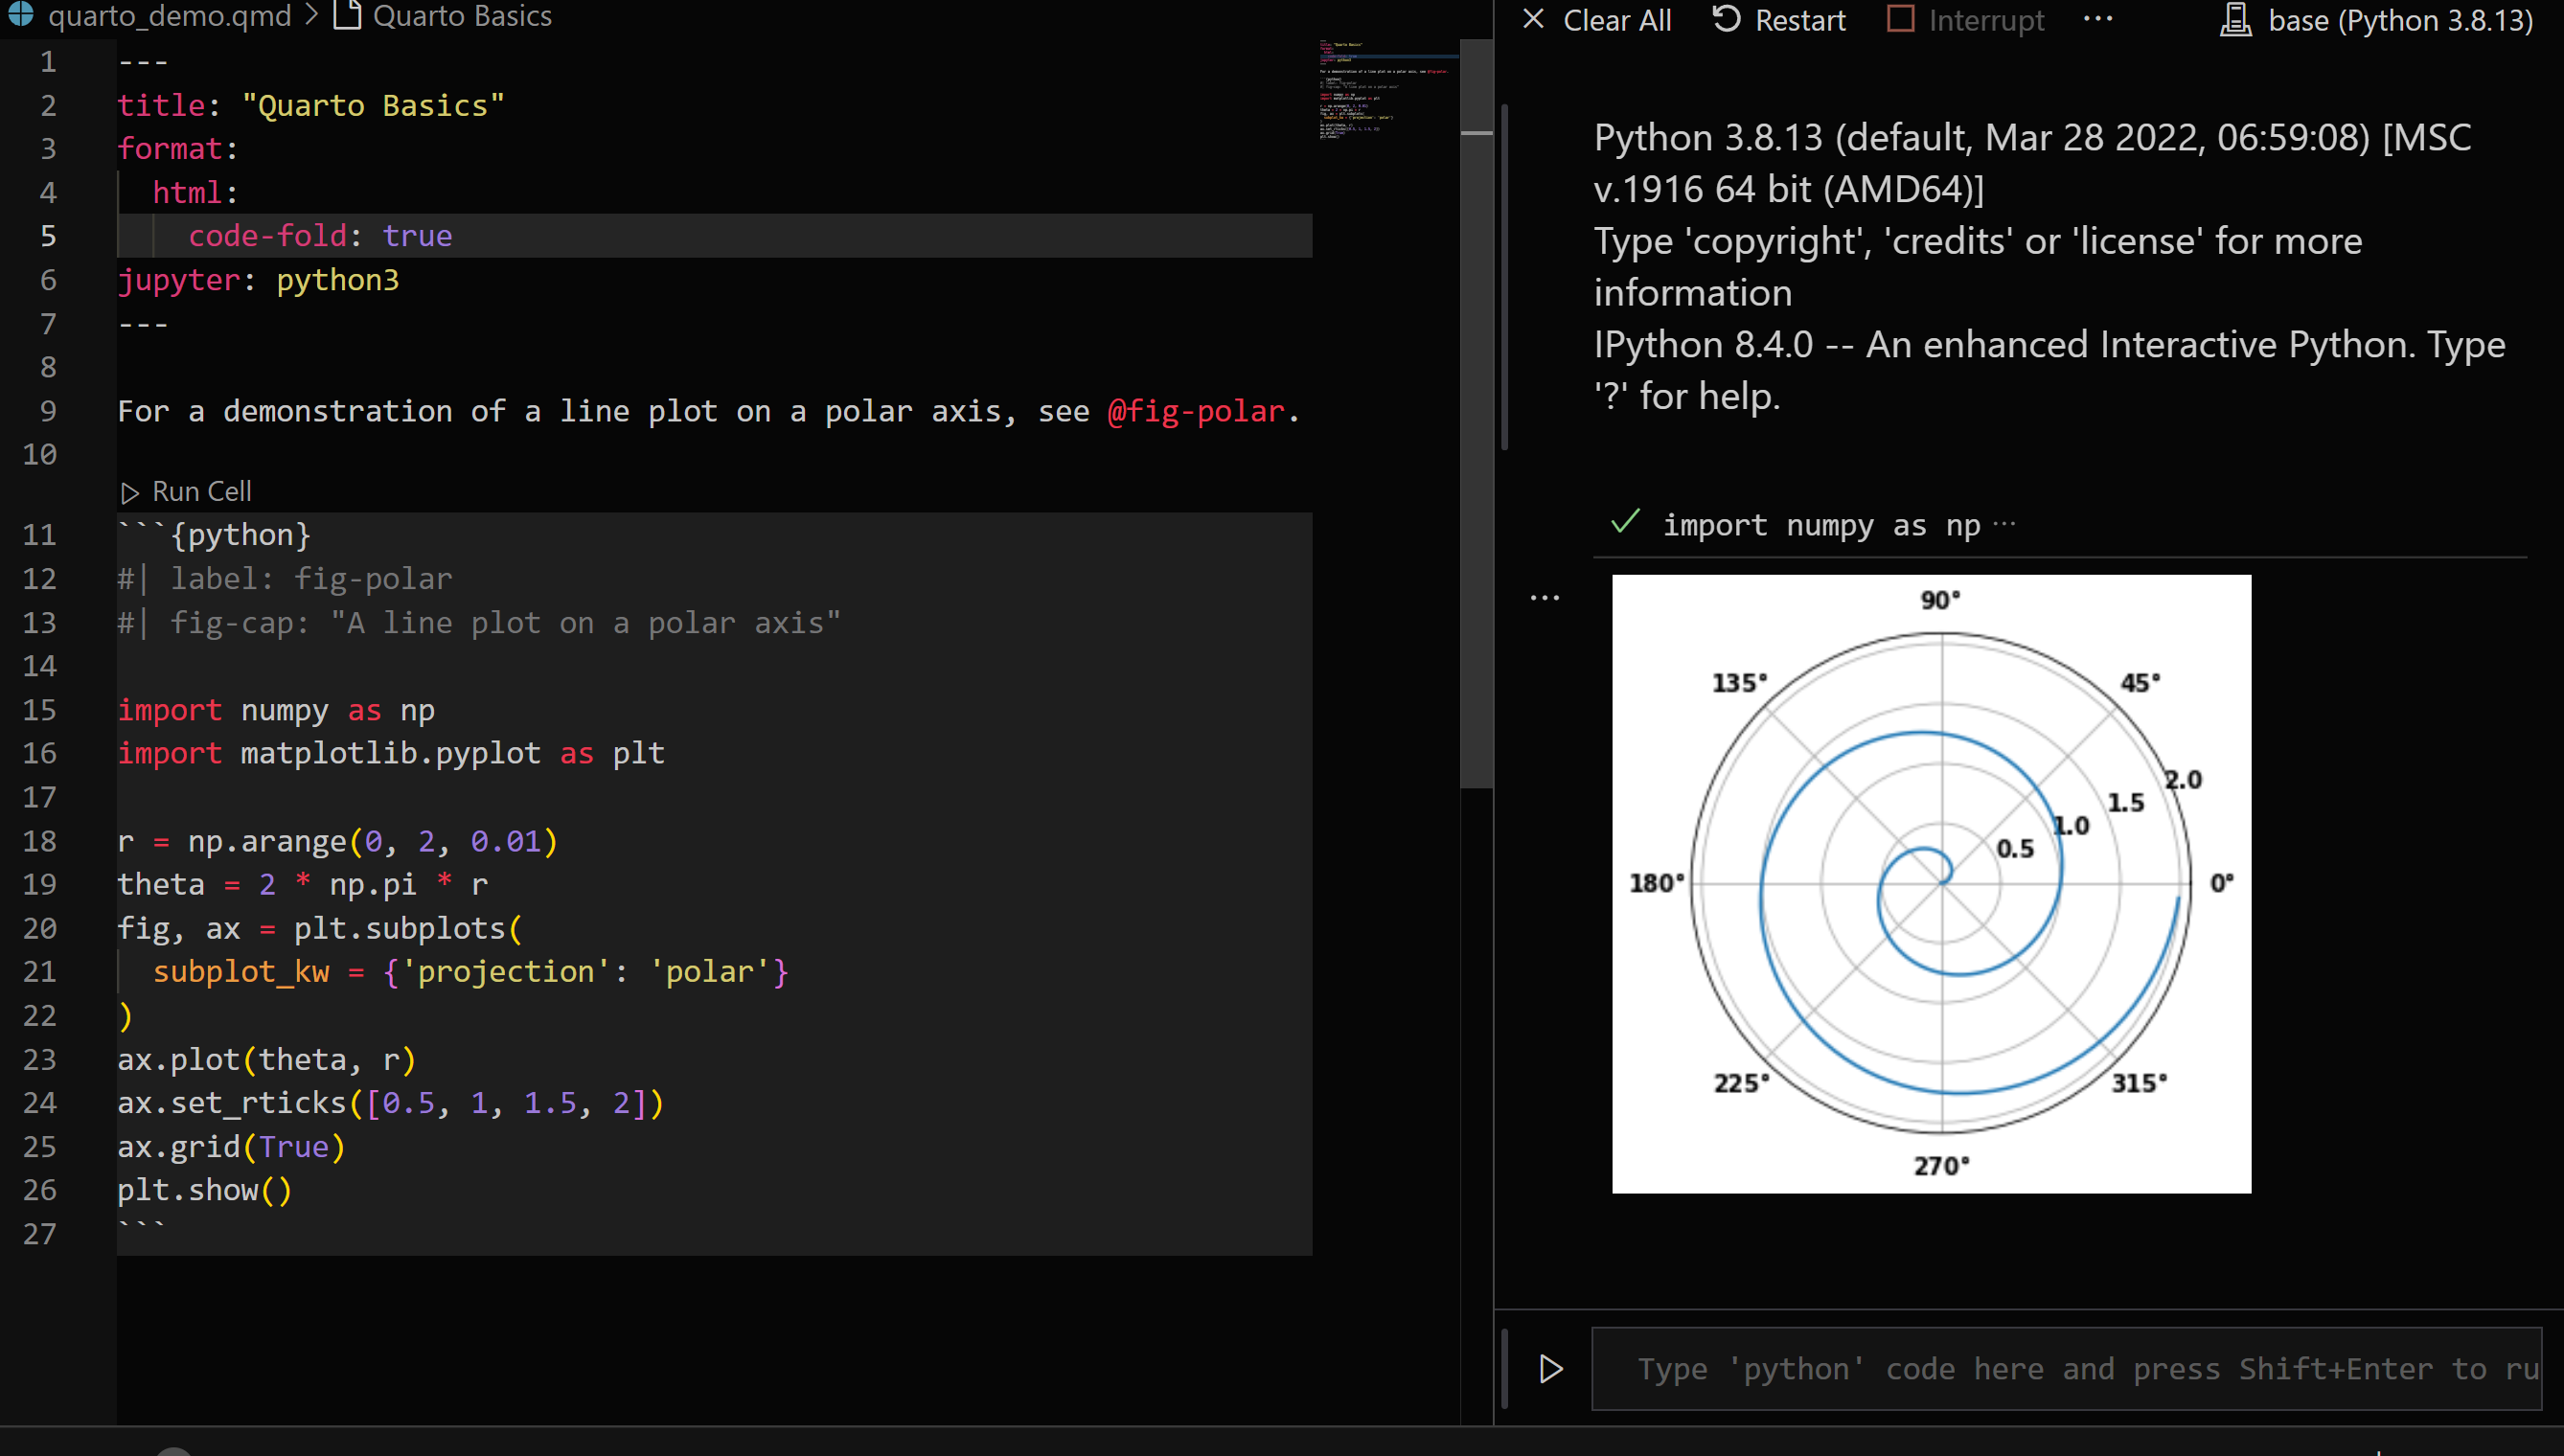Click the run play icon beside the code input box
Screen dimensions: 2564x1456
pos(1550,1368)
